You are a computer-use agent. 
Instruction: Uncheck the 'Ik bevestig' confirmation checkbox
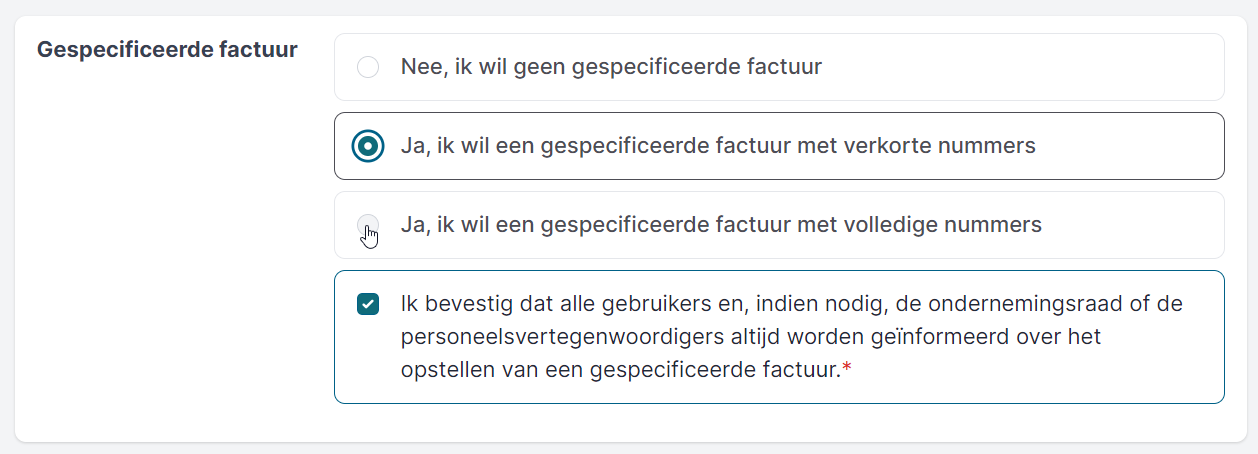click(x=368, y=304)
